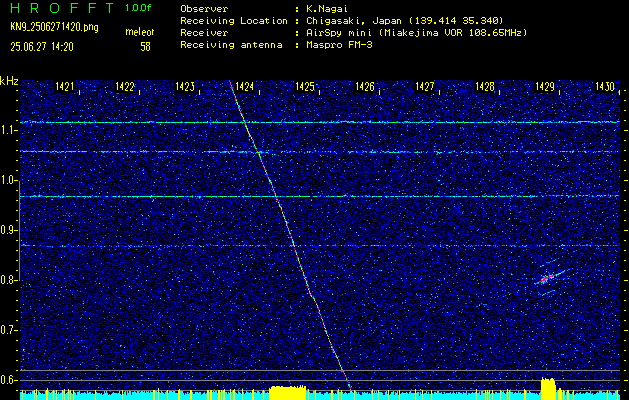Click the wide yellow detection block near 1425
Image resolution: width=629 pixels, height=400 pixels.
pos(288,393)
